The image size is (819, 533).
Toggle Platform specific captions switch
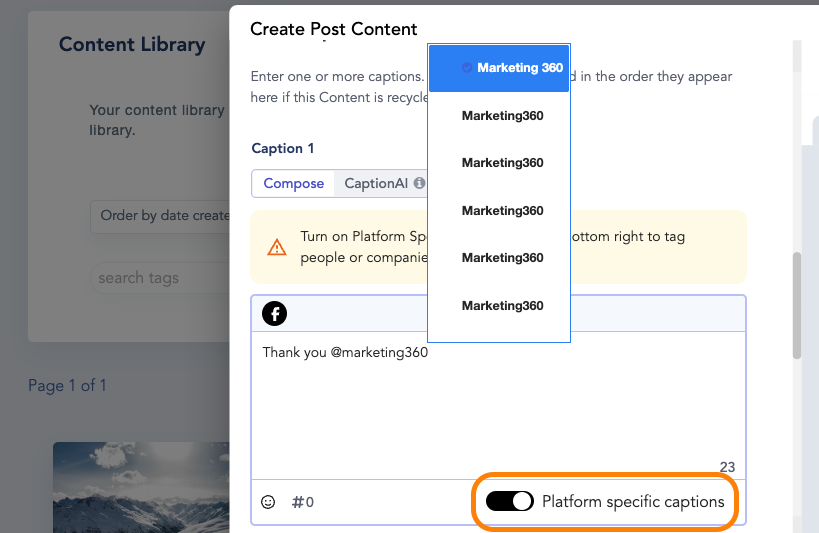[509, 501]
